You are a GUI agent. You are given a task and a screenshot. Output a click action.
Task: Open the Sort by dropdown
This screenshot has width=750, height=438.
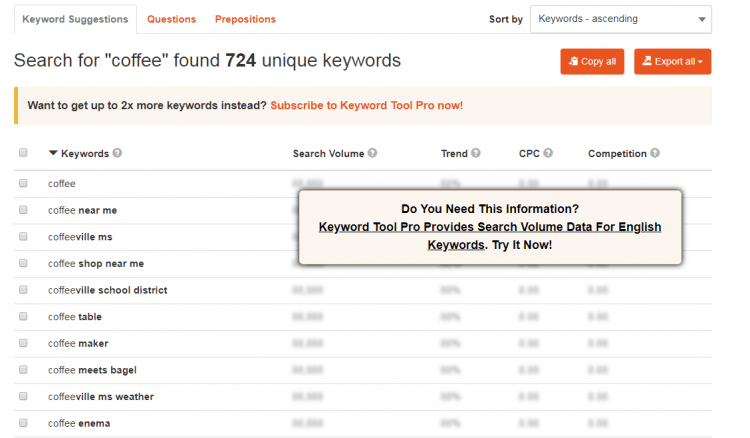(620, 19)
